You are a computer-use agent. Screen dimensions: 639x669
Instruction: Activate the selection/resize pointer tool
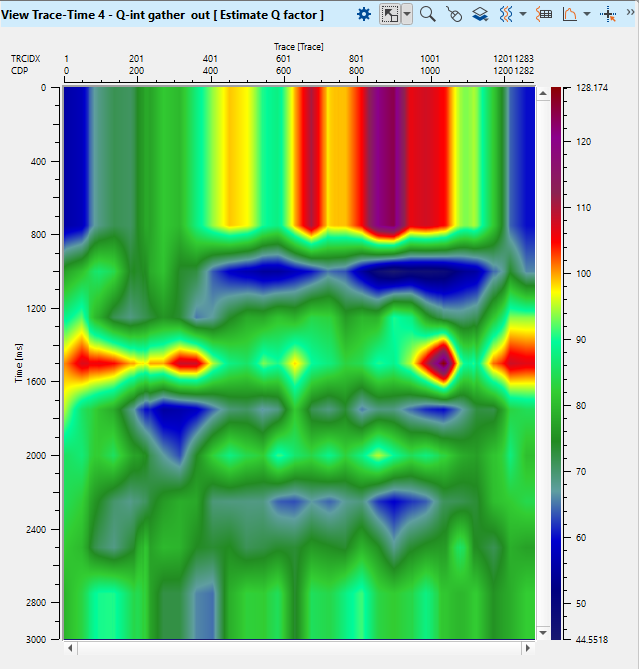coord(390,15)
